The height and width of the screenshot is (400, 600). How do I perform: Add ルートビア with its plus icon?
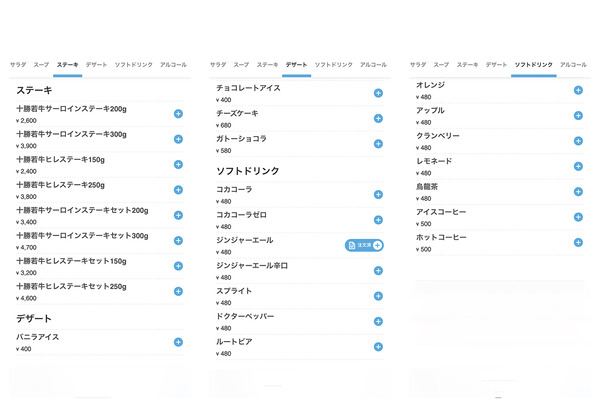click(378, 347)
